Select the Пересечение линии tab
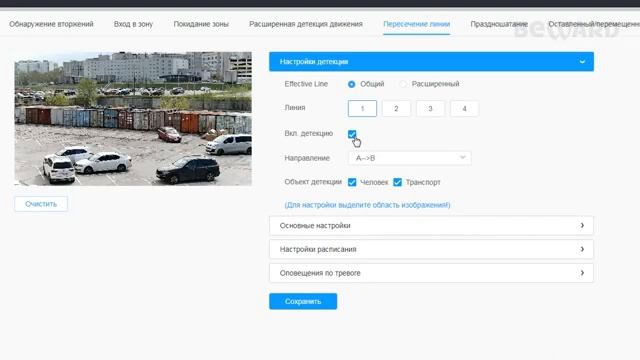 click(416, 24)
